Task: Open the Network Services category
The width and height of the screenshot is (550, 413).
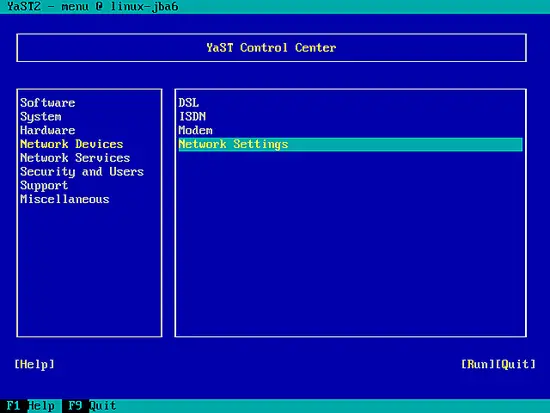Action: coord(75,158)
